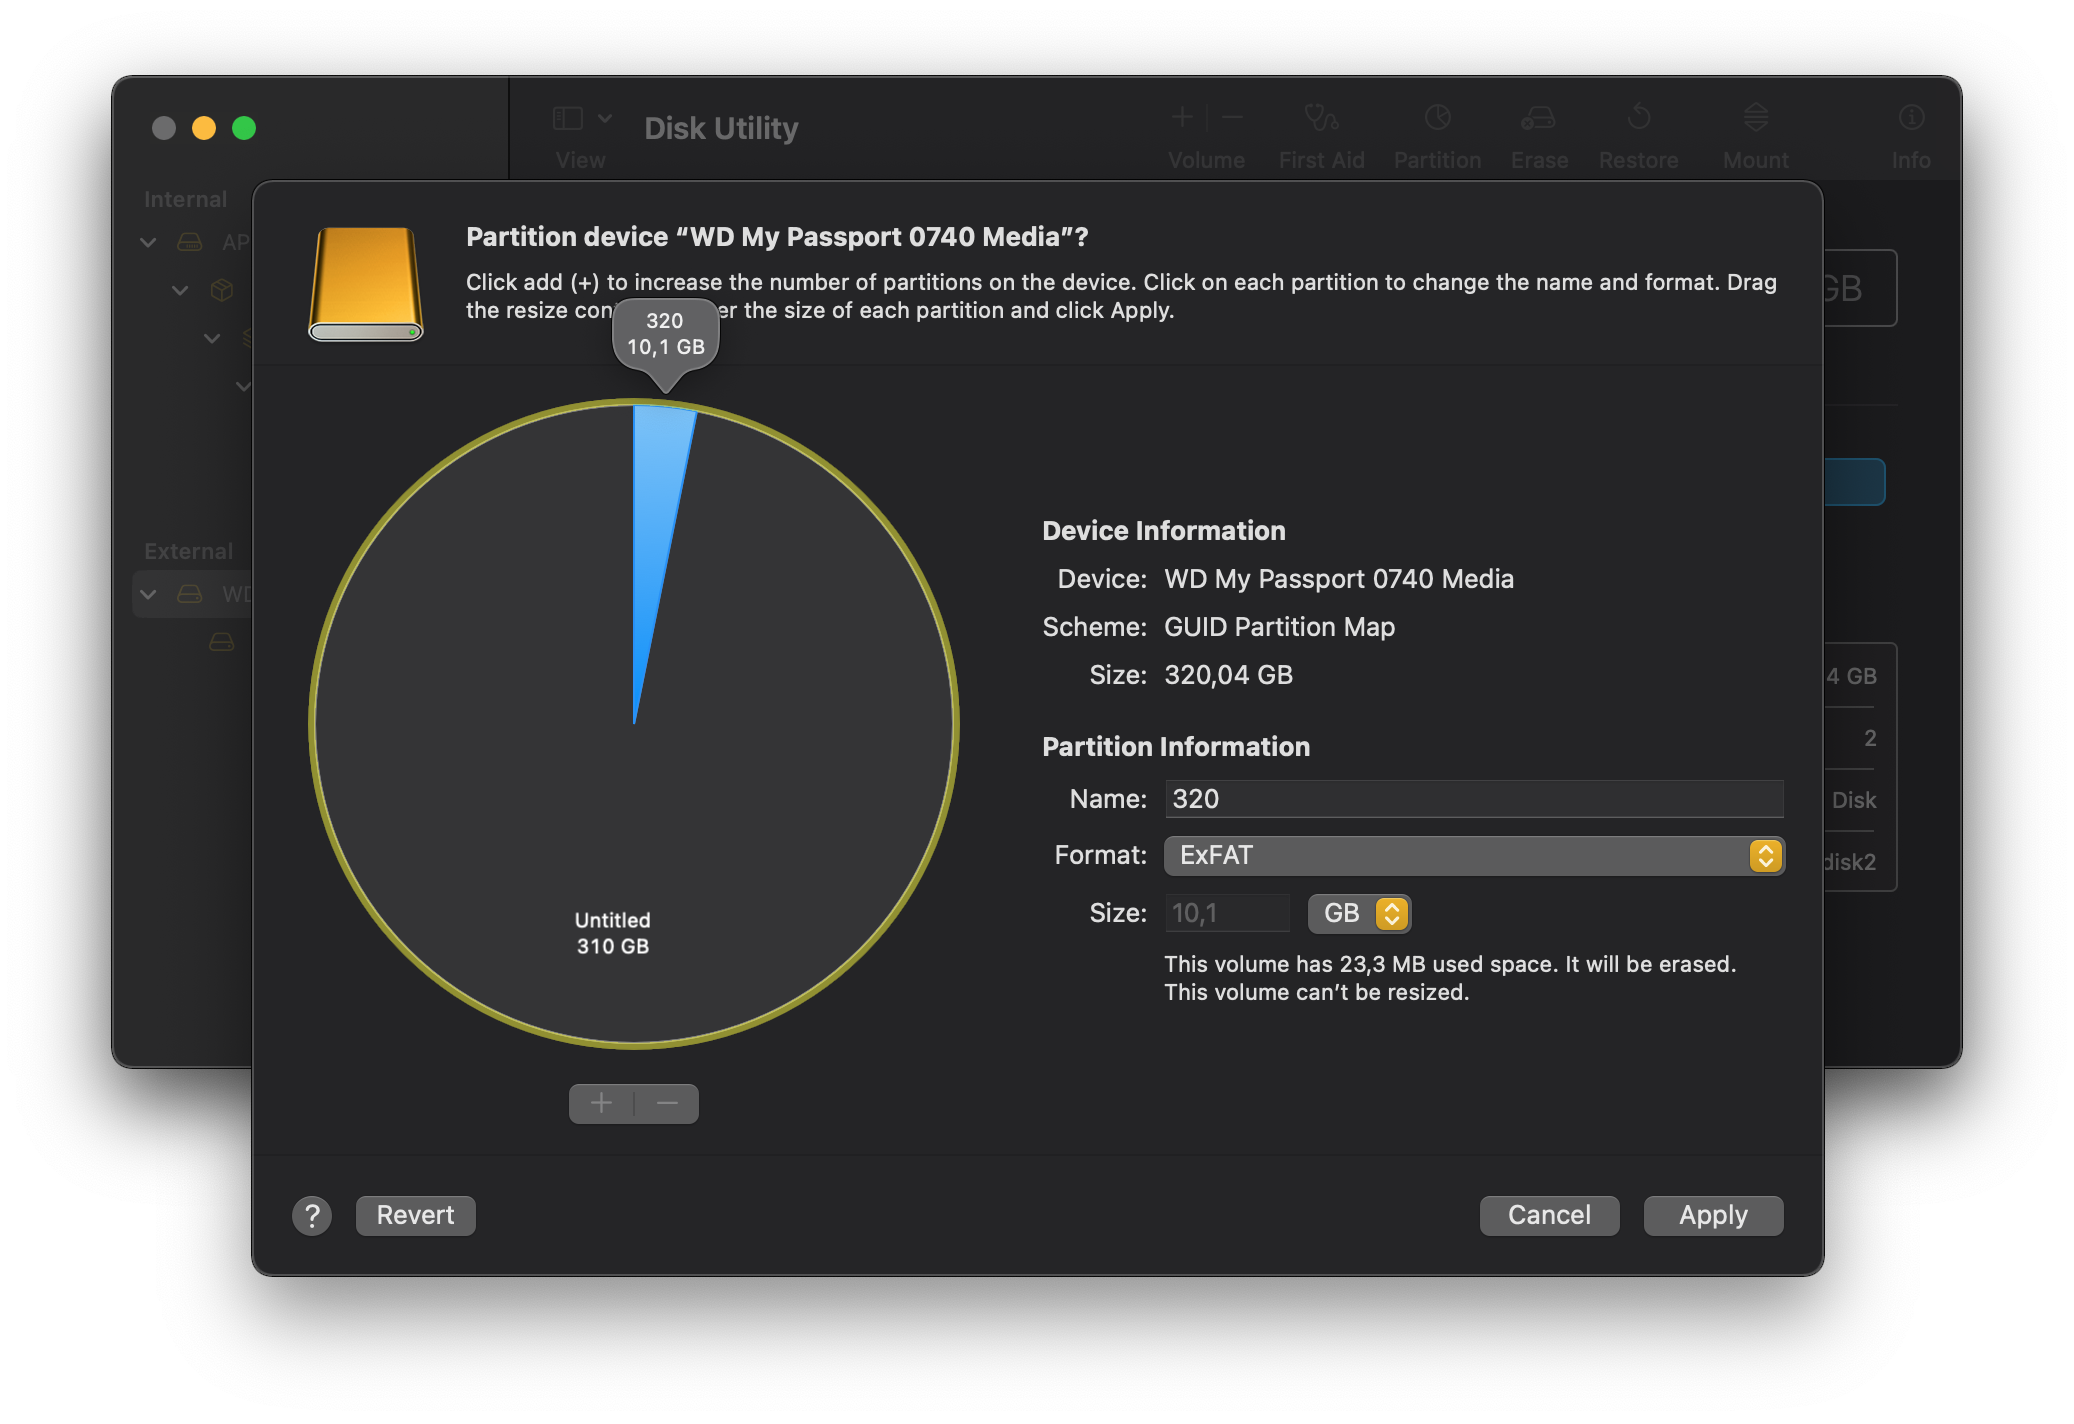Viewport: 2074px width, 1424px height.
Task: Open the Format ExFAT dropdown
Action: 1474,855
